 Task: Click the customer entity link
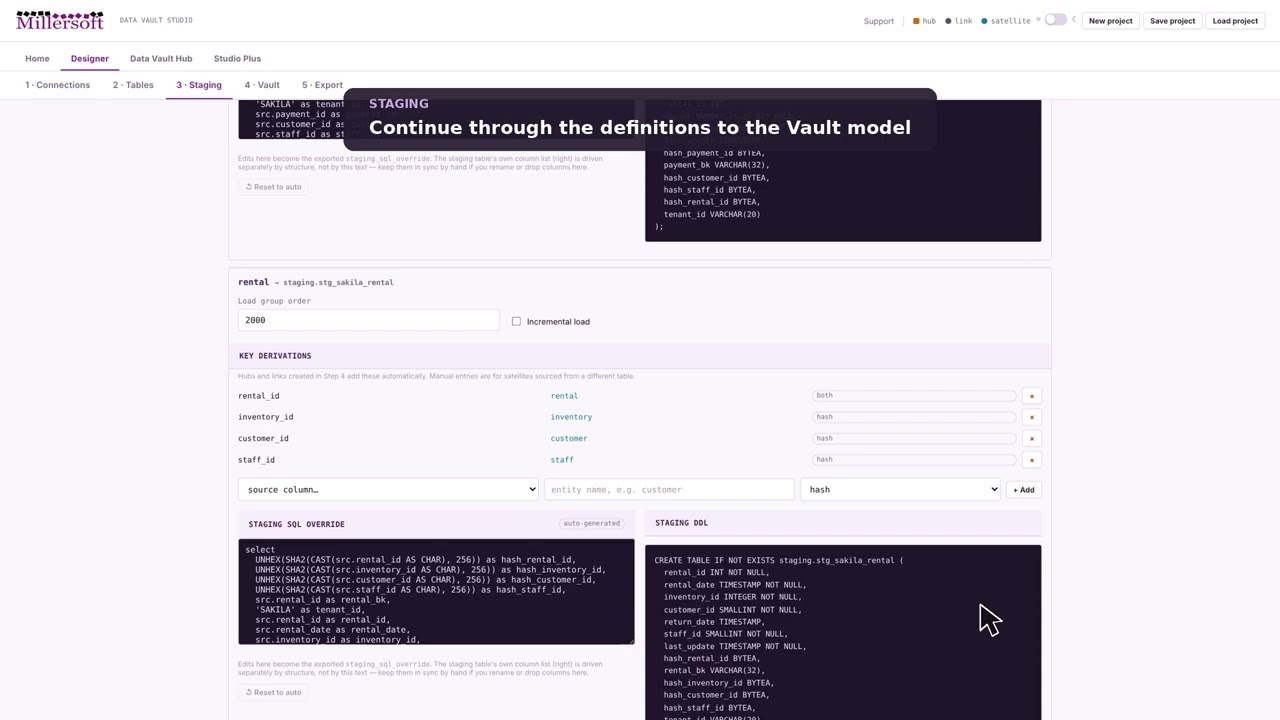[x=569, y=438]
